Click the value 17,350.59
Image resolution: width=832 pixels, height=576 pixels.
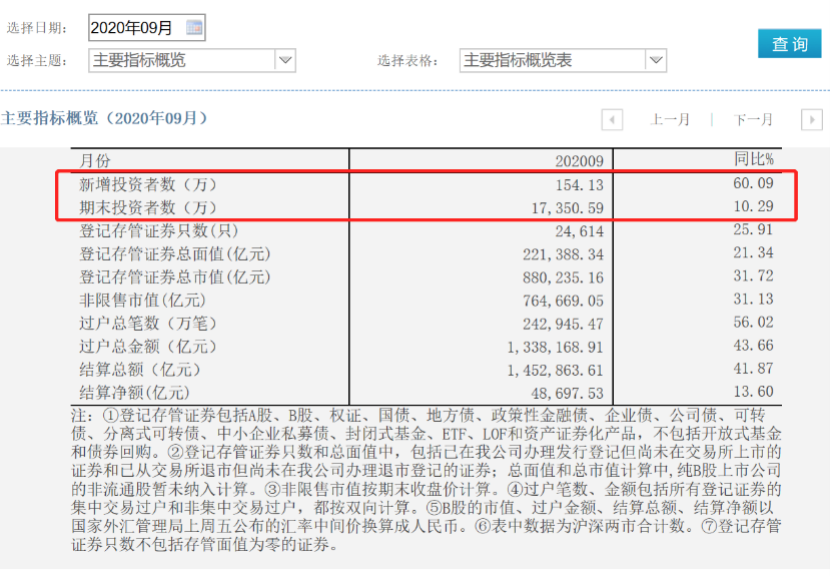coord(568,208)
